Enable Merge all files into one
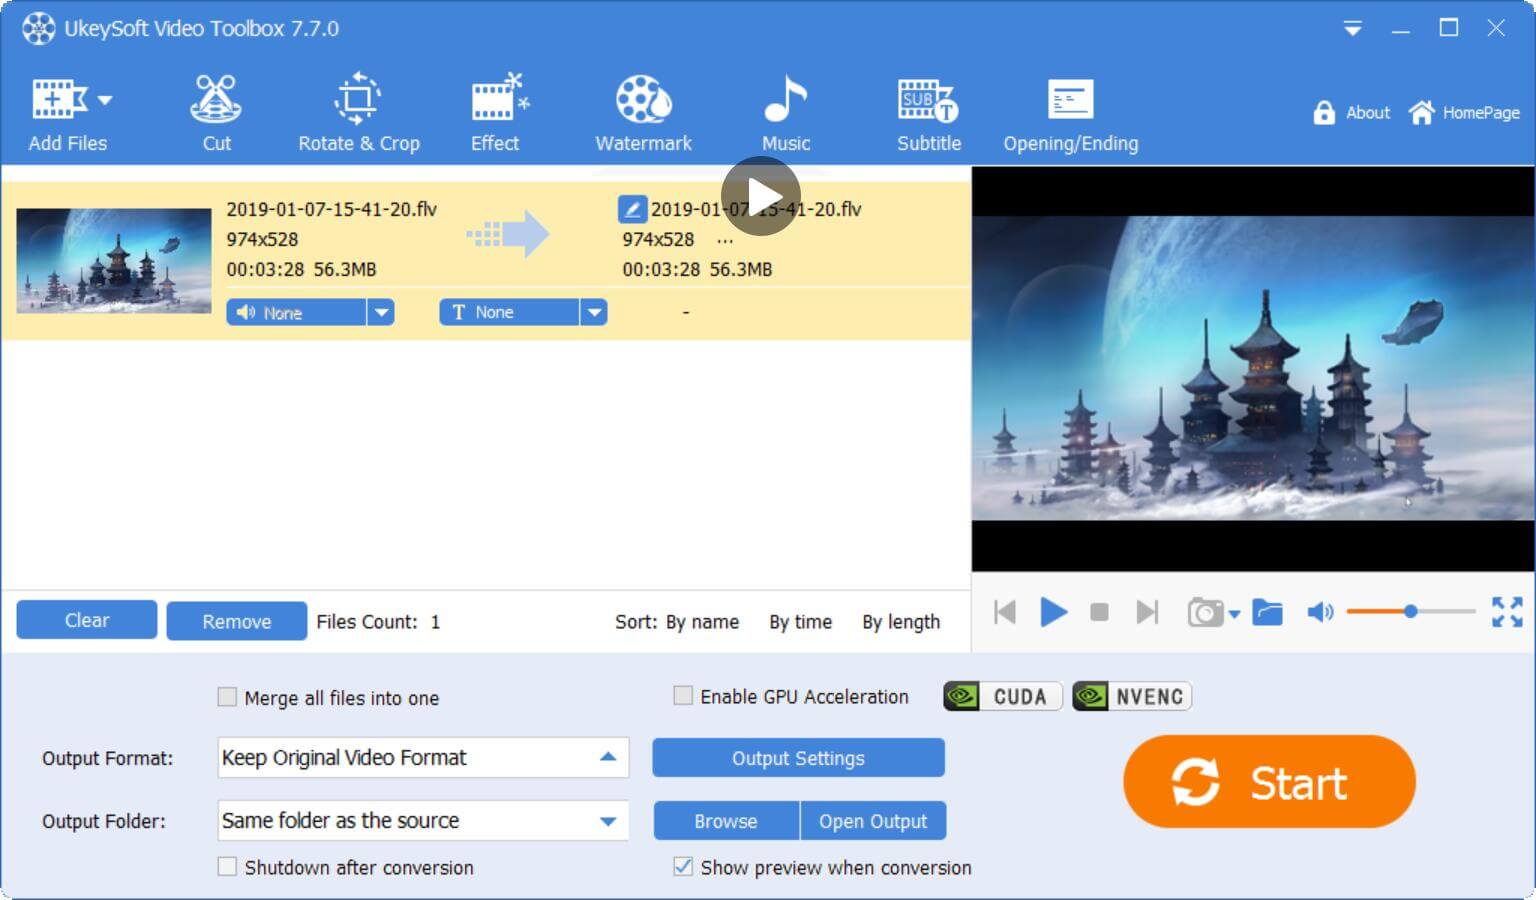 [228, 697]
